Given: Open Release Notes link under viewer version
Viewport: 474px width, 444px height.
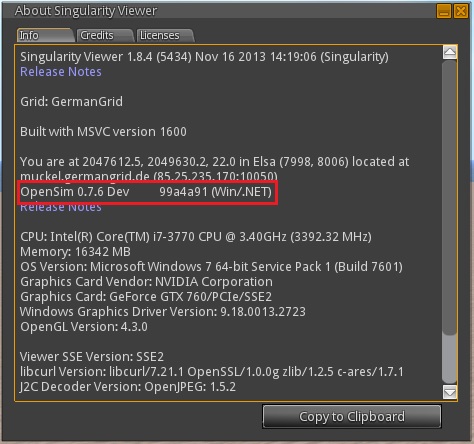Looking at the screenshot, I should (61, 72).
